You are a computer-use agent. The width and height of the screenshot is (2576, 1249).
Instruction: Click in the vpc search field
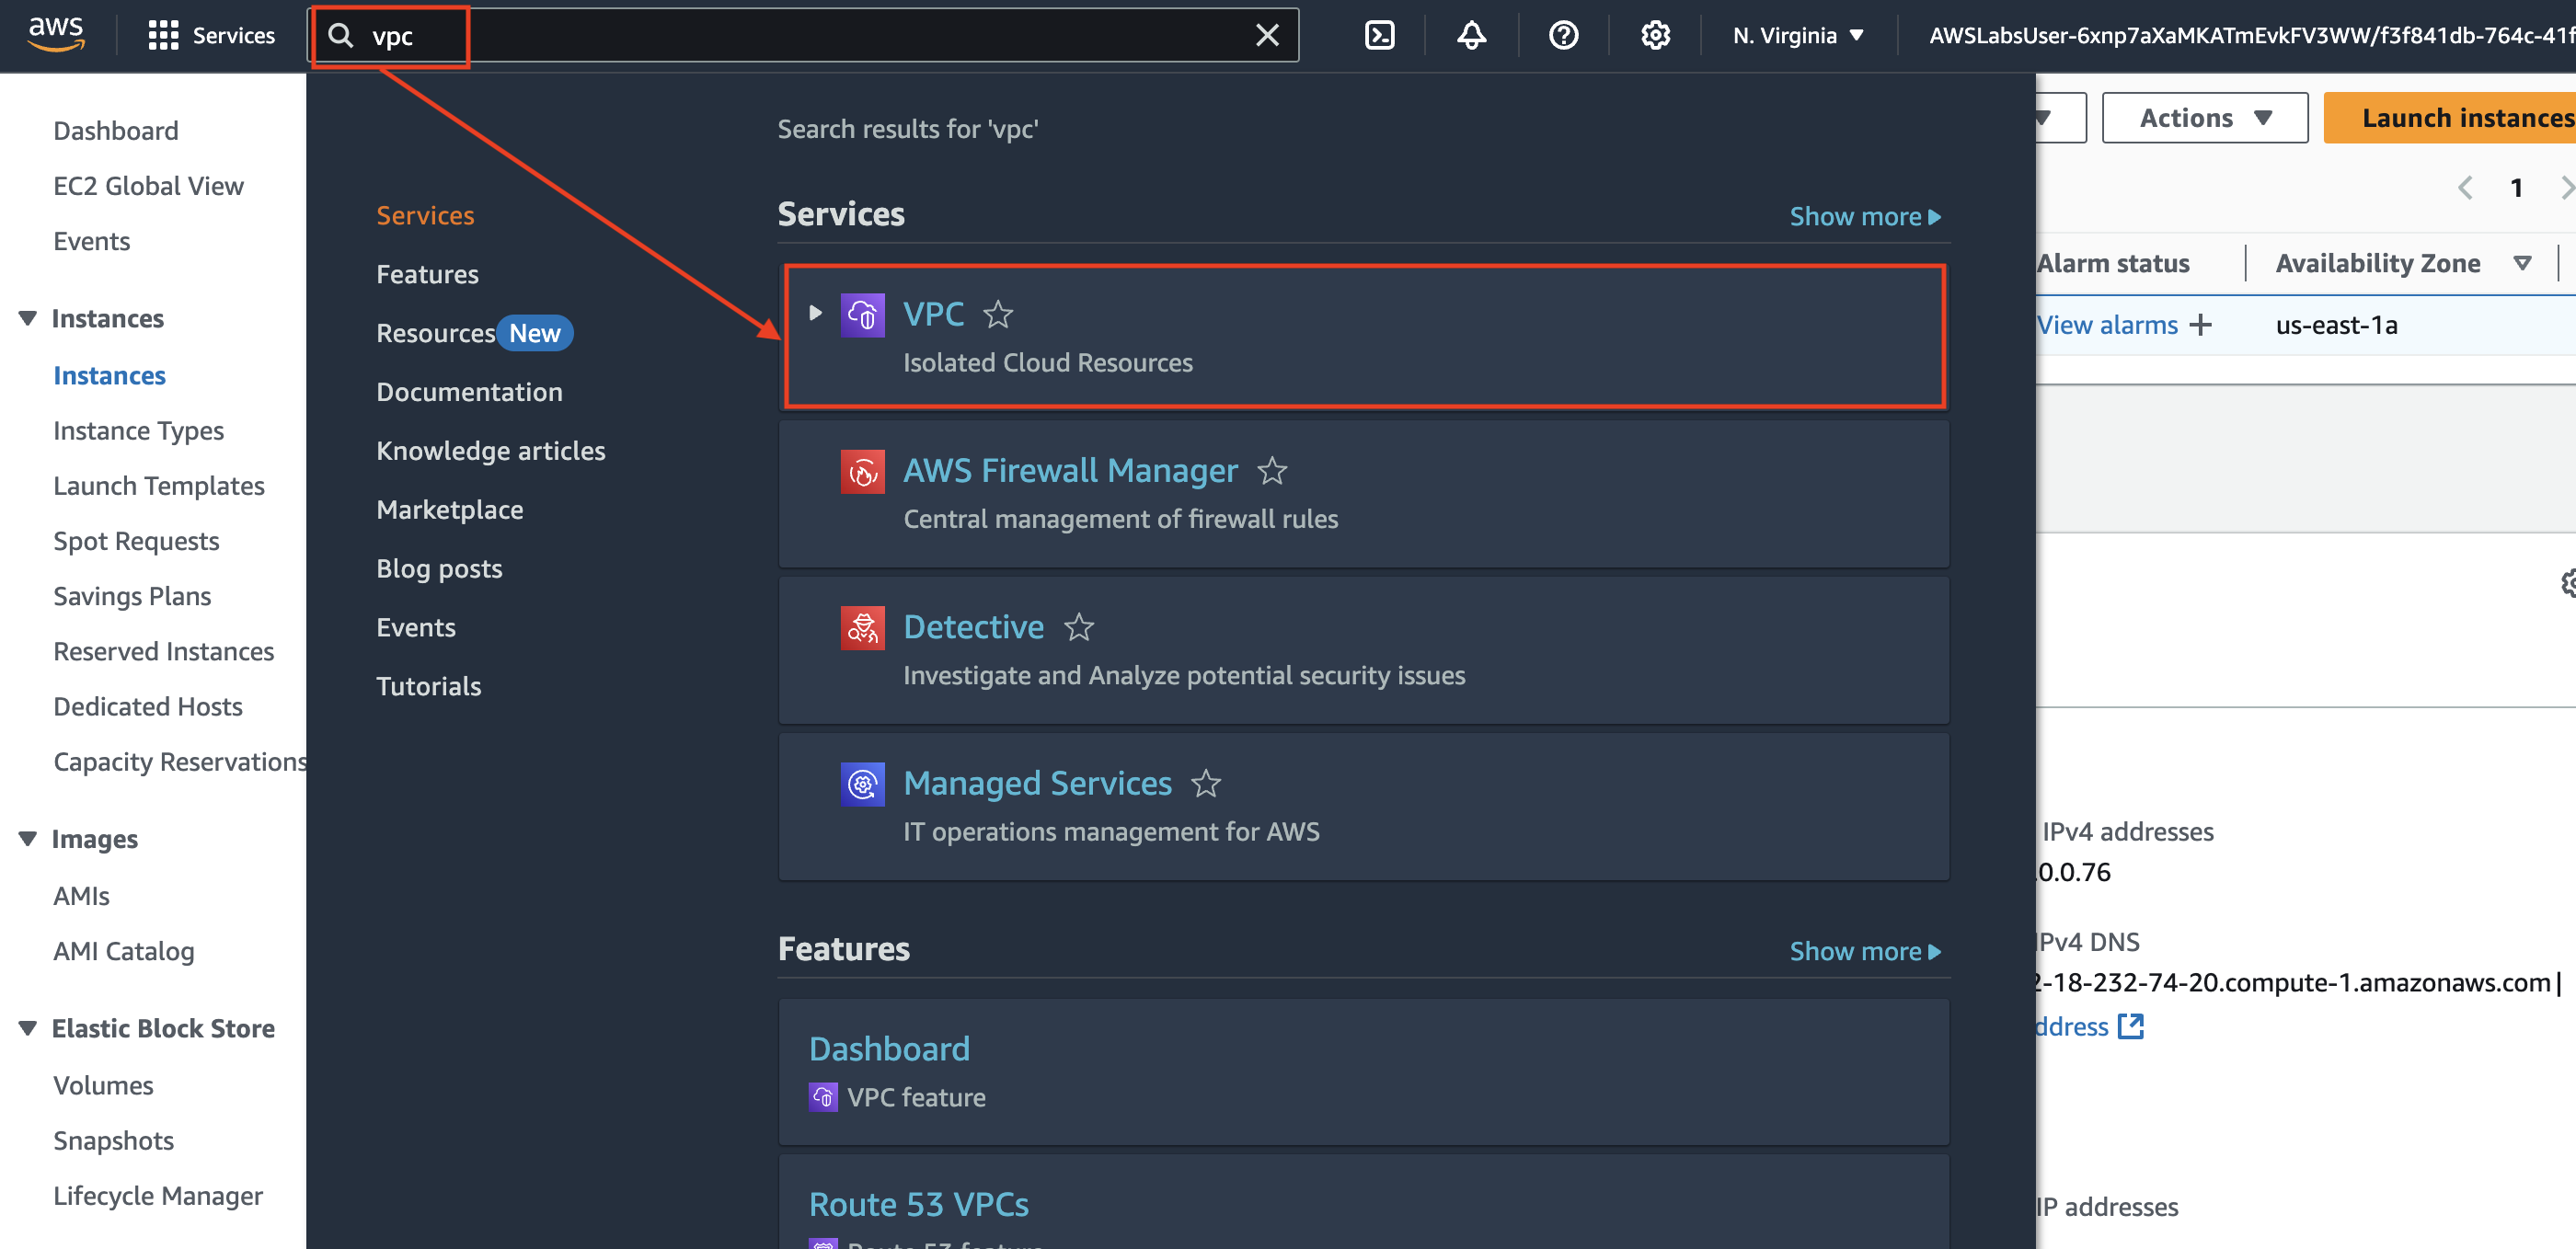(x=800, y=36)
